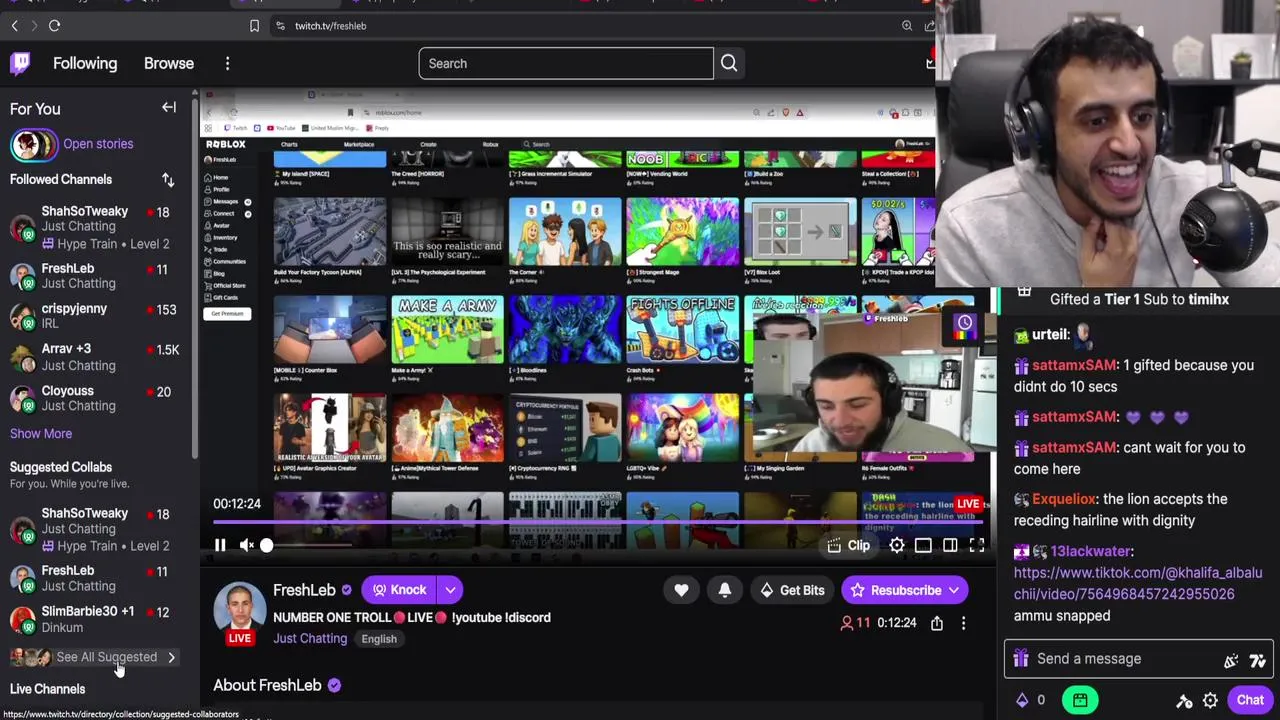Click 13lackwater username in chat
Viewport: 1280px width, 720px height.
coord(1091,551)
